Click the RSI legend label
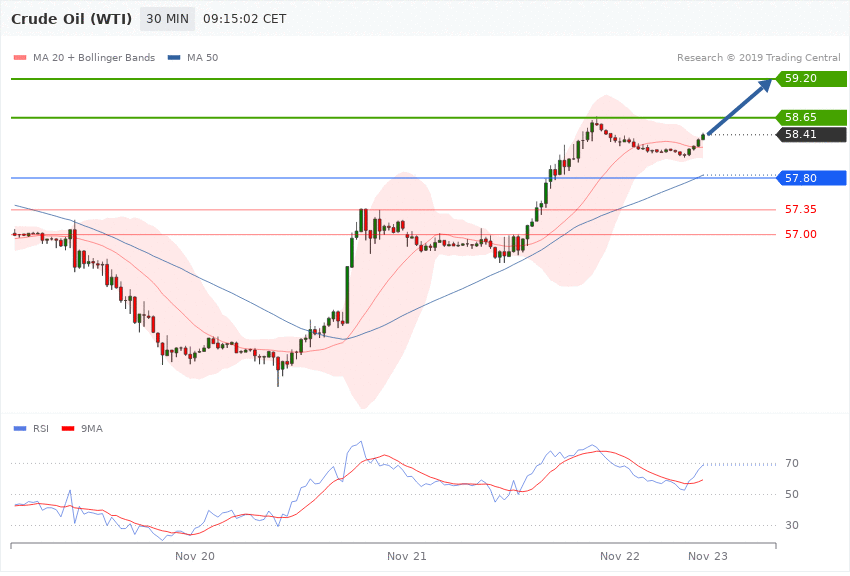The height and width of the screenshot is (576, 850). [x=41, y=429]
